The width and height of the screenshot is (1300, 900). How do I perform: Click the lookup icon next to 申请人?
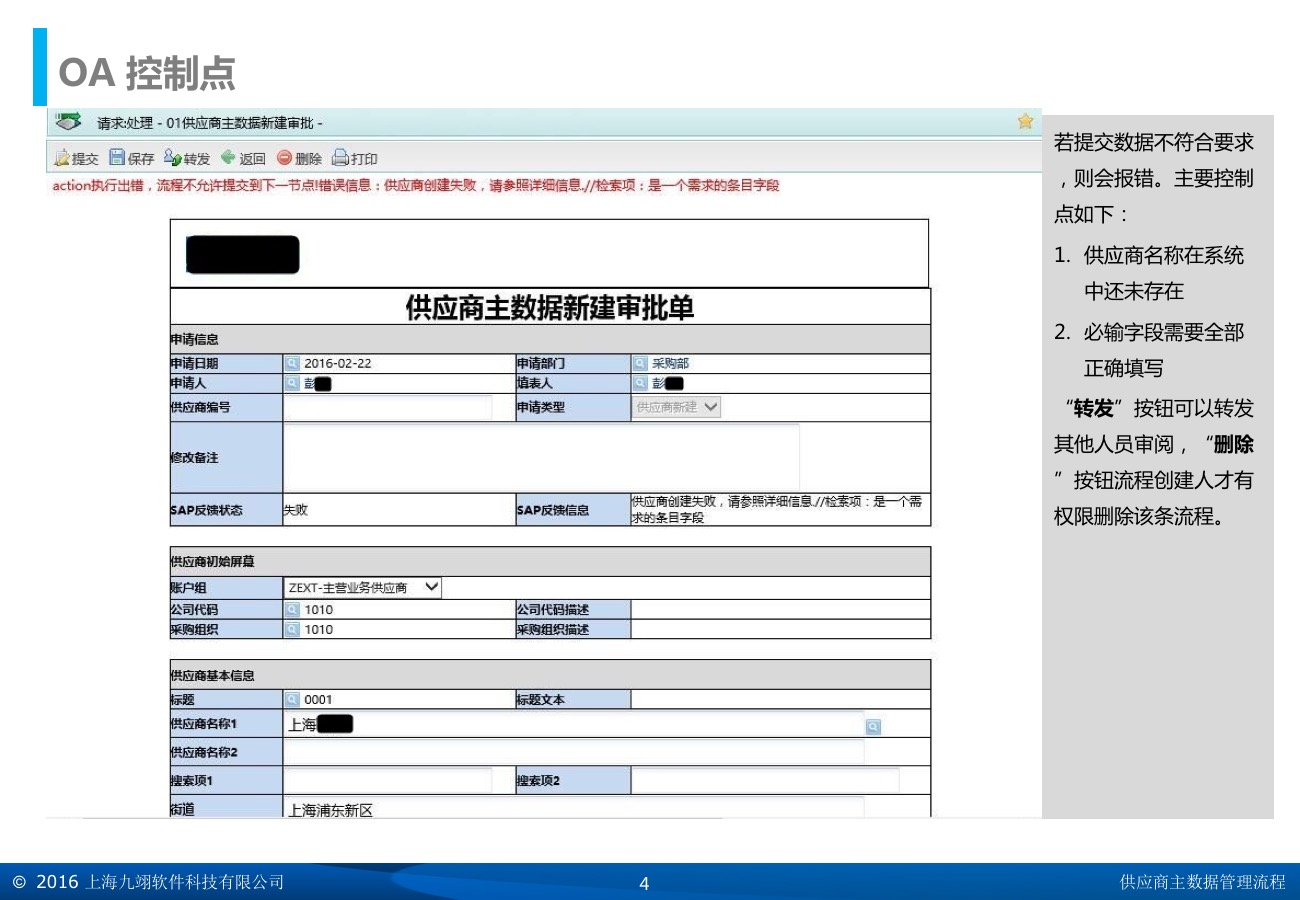tap(293, 382)
